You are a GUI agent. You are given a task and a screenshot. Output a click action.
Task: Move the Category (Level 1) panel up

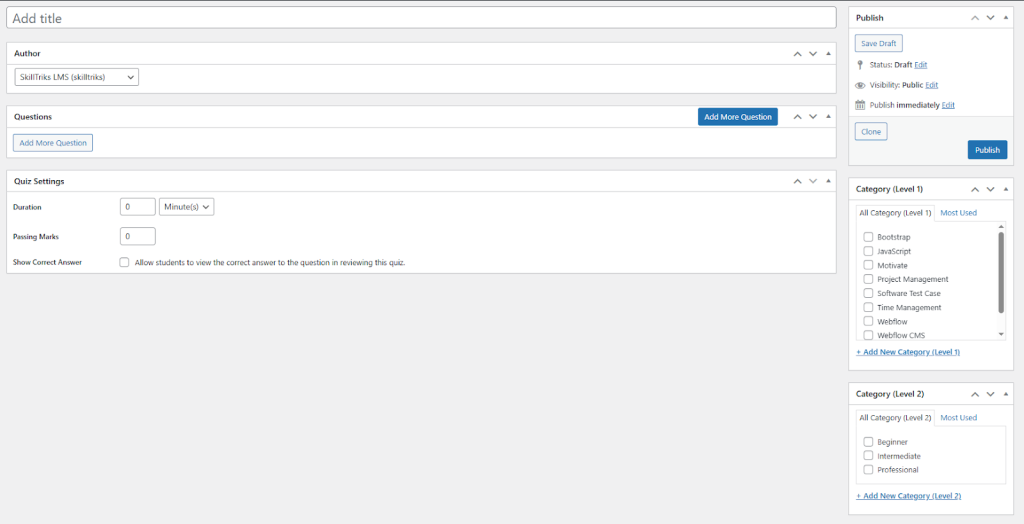975,189
